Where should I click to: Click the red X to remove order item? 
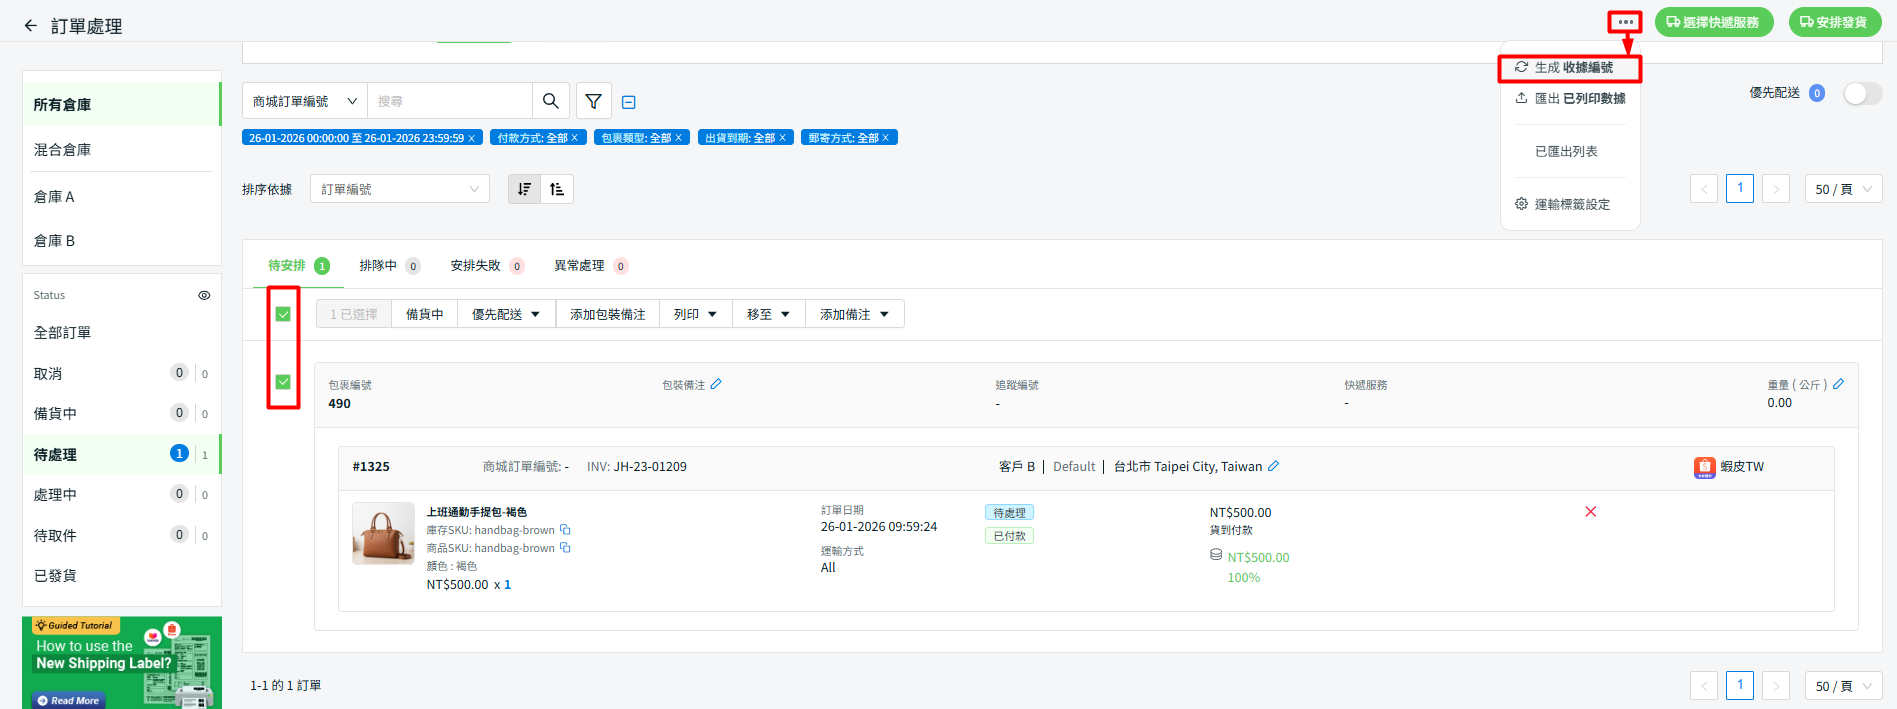click(x=1590, y=512)
